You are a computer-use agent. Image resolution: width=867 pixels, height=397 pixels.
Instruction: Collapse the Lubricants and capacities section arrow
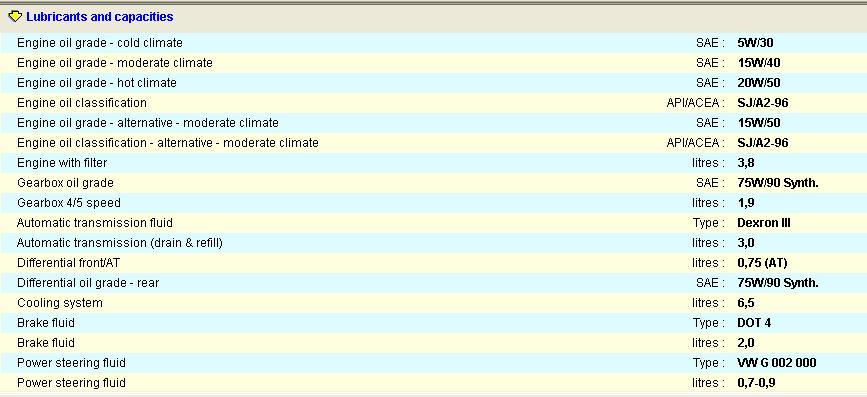point(15,17)
